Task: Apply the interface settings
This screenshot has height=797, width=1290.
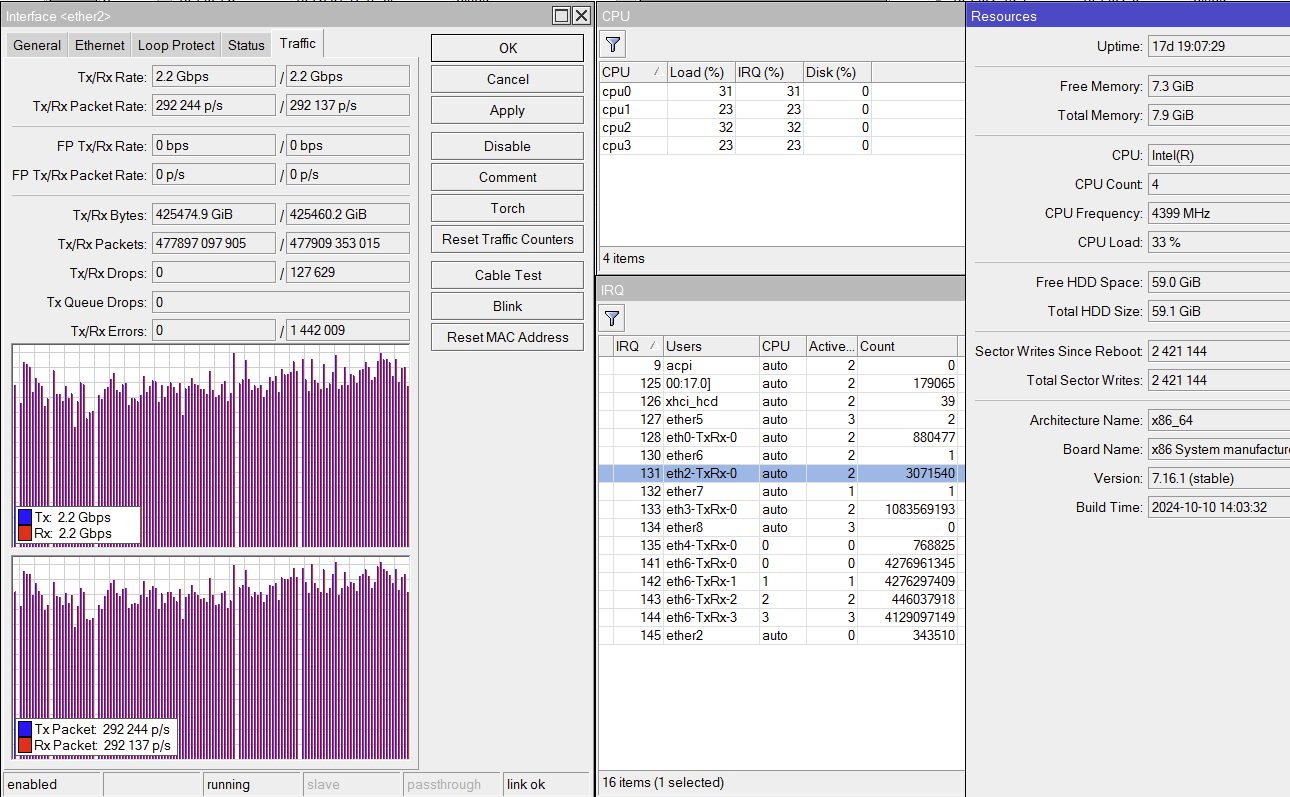Action: pos(507,110)
